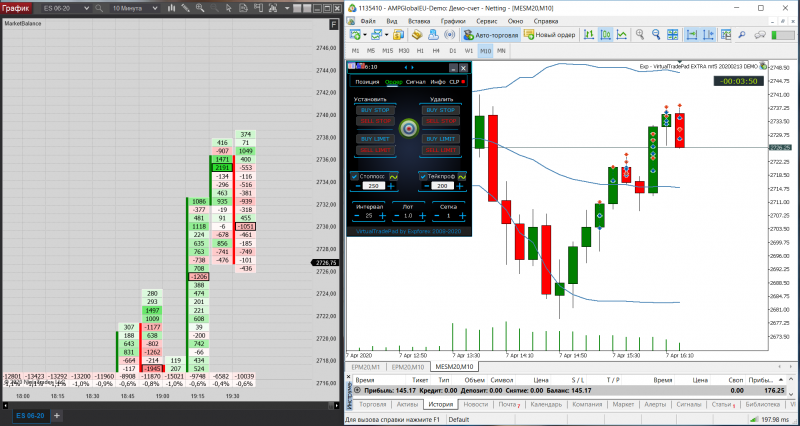Click the zoom in magnifier in NinjaTrader toolbar
Viewport: 800px width, 426px height.
[200, 8]
